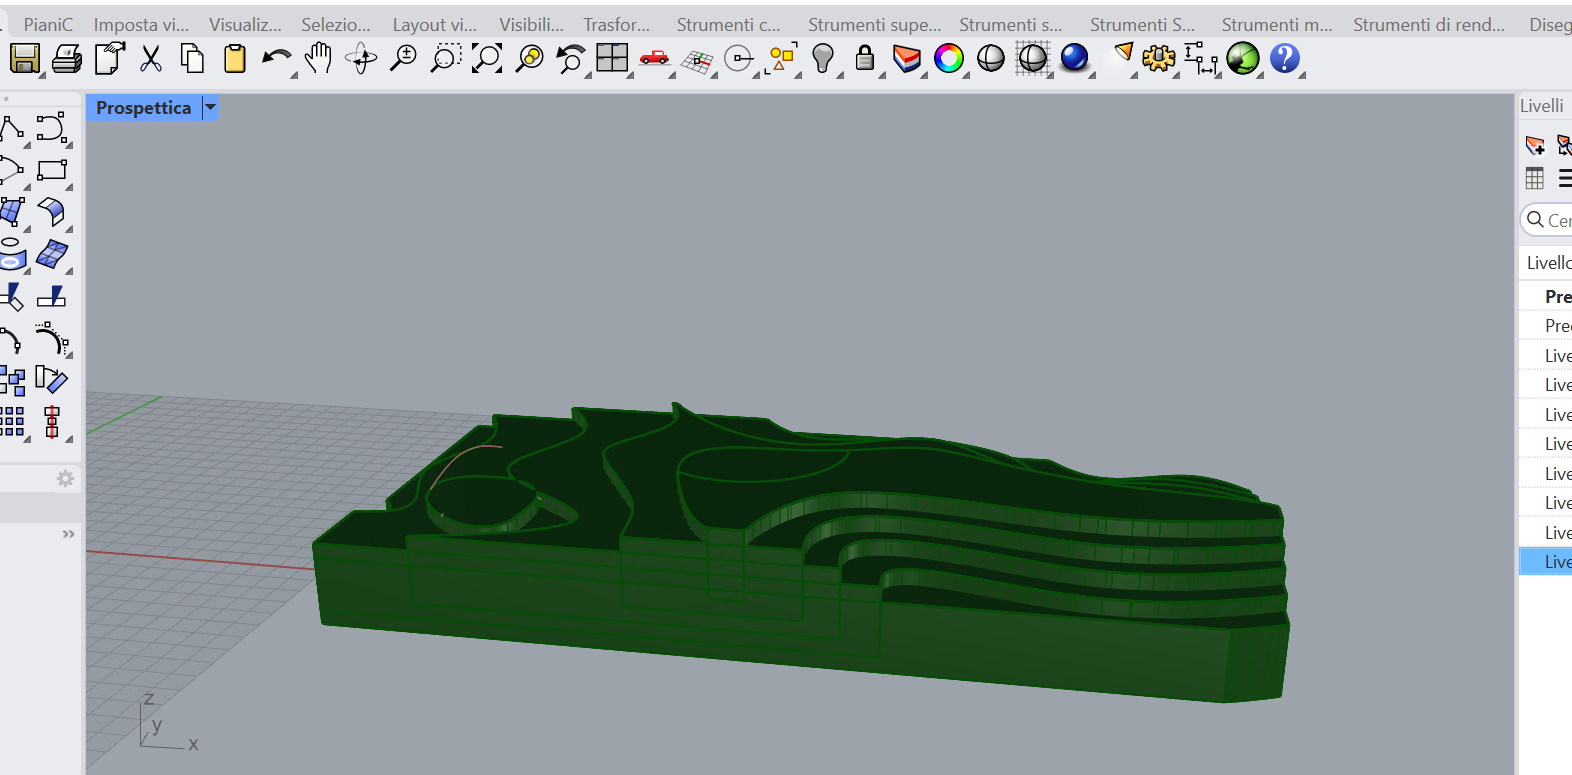Switch to the Selezio... toolbar tab

[335, 25]
